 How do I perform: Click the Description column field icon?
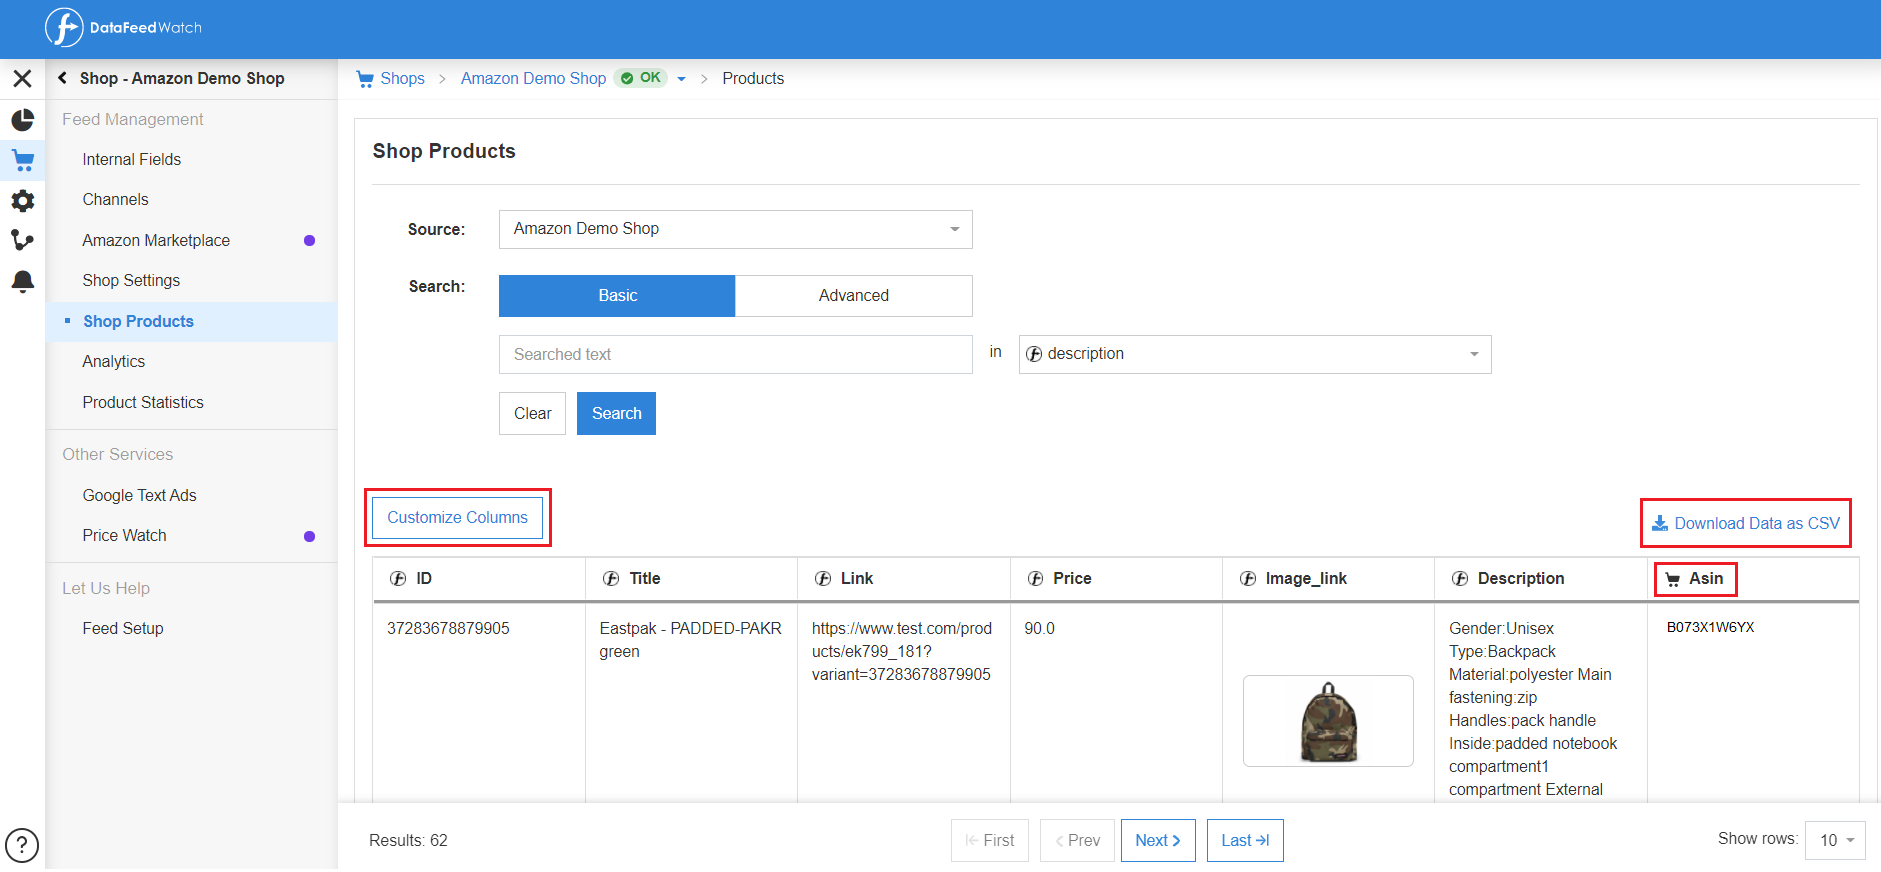tap(1460, 578)
